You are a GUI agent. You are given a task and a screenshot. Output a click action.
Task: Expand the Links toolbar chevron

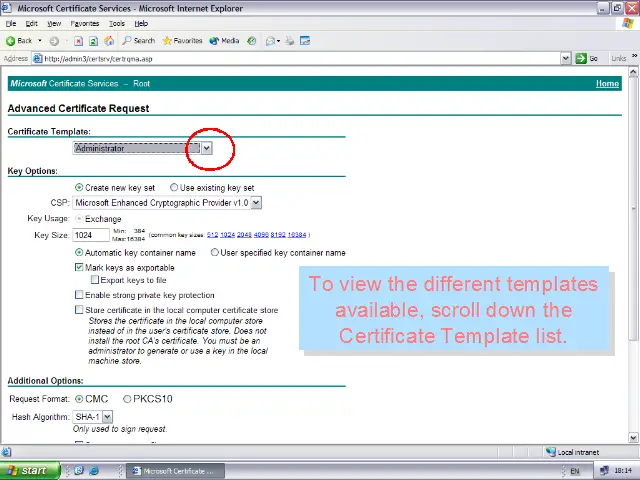coord(634,56)
